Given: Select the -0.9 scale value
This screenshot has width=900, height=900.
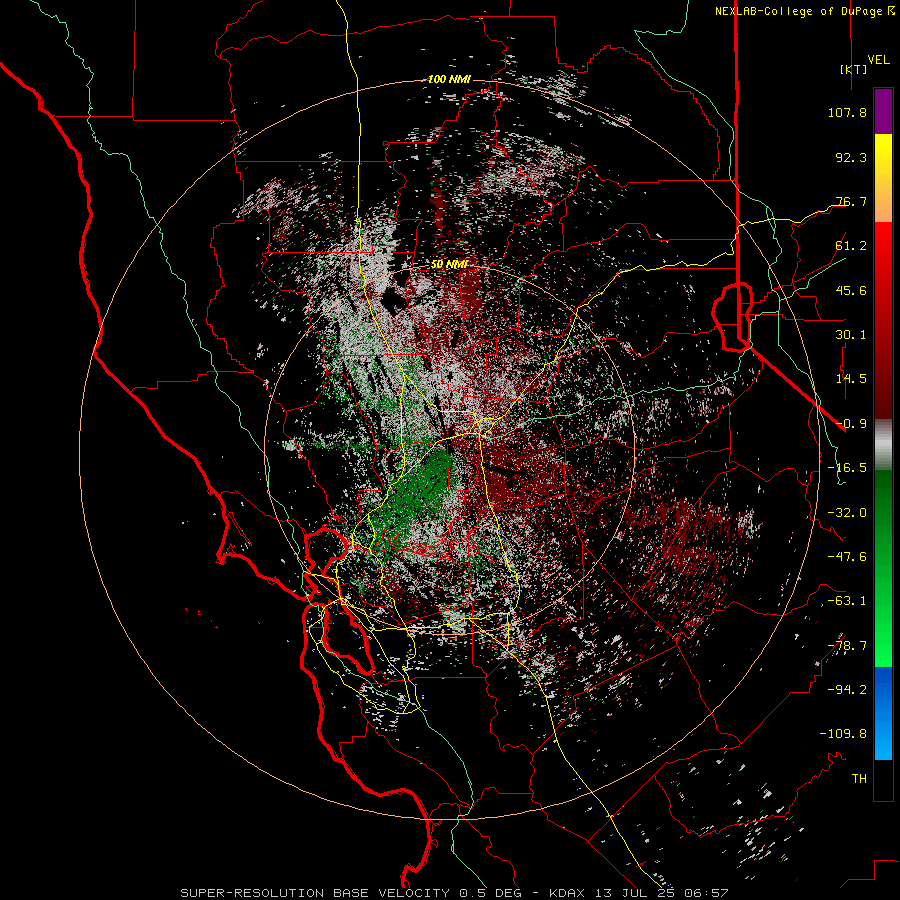Looking at the screenshot, I should point(851,424).
